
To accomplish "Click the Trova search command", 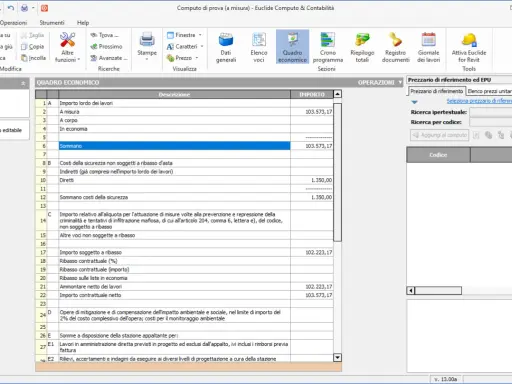I will pos(105,35).
